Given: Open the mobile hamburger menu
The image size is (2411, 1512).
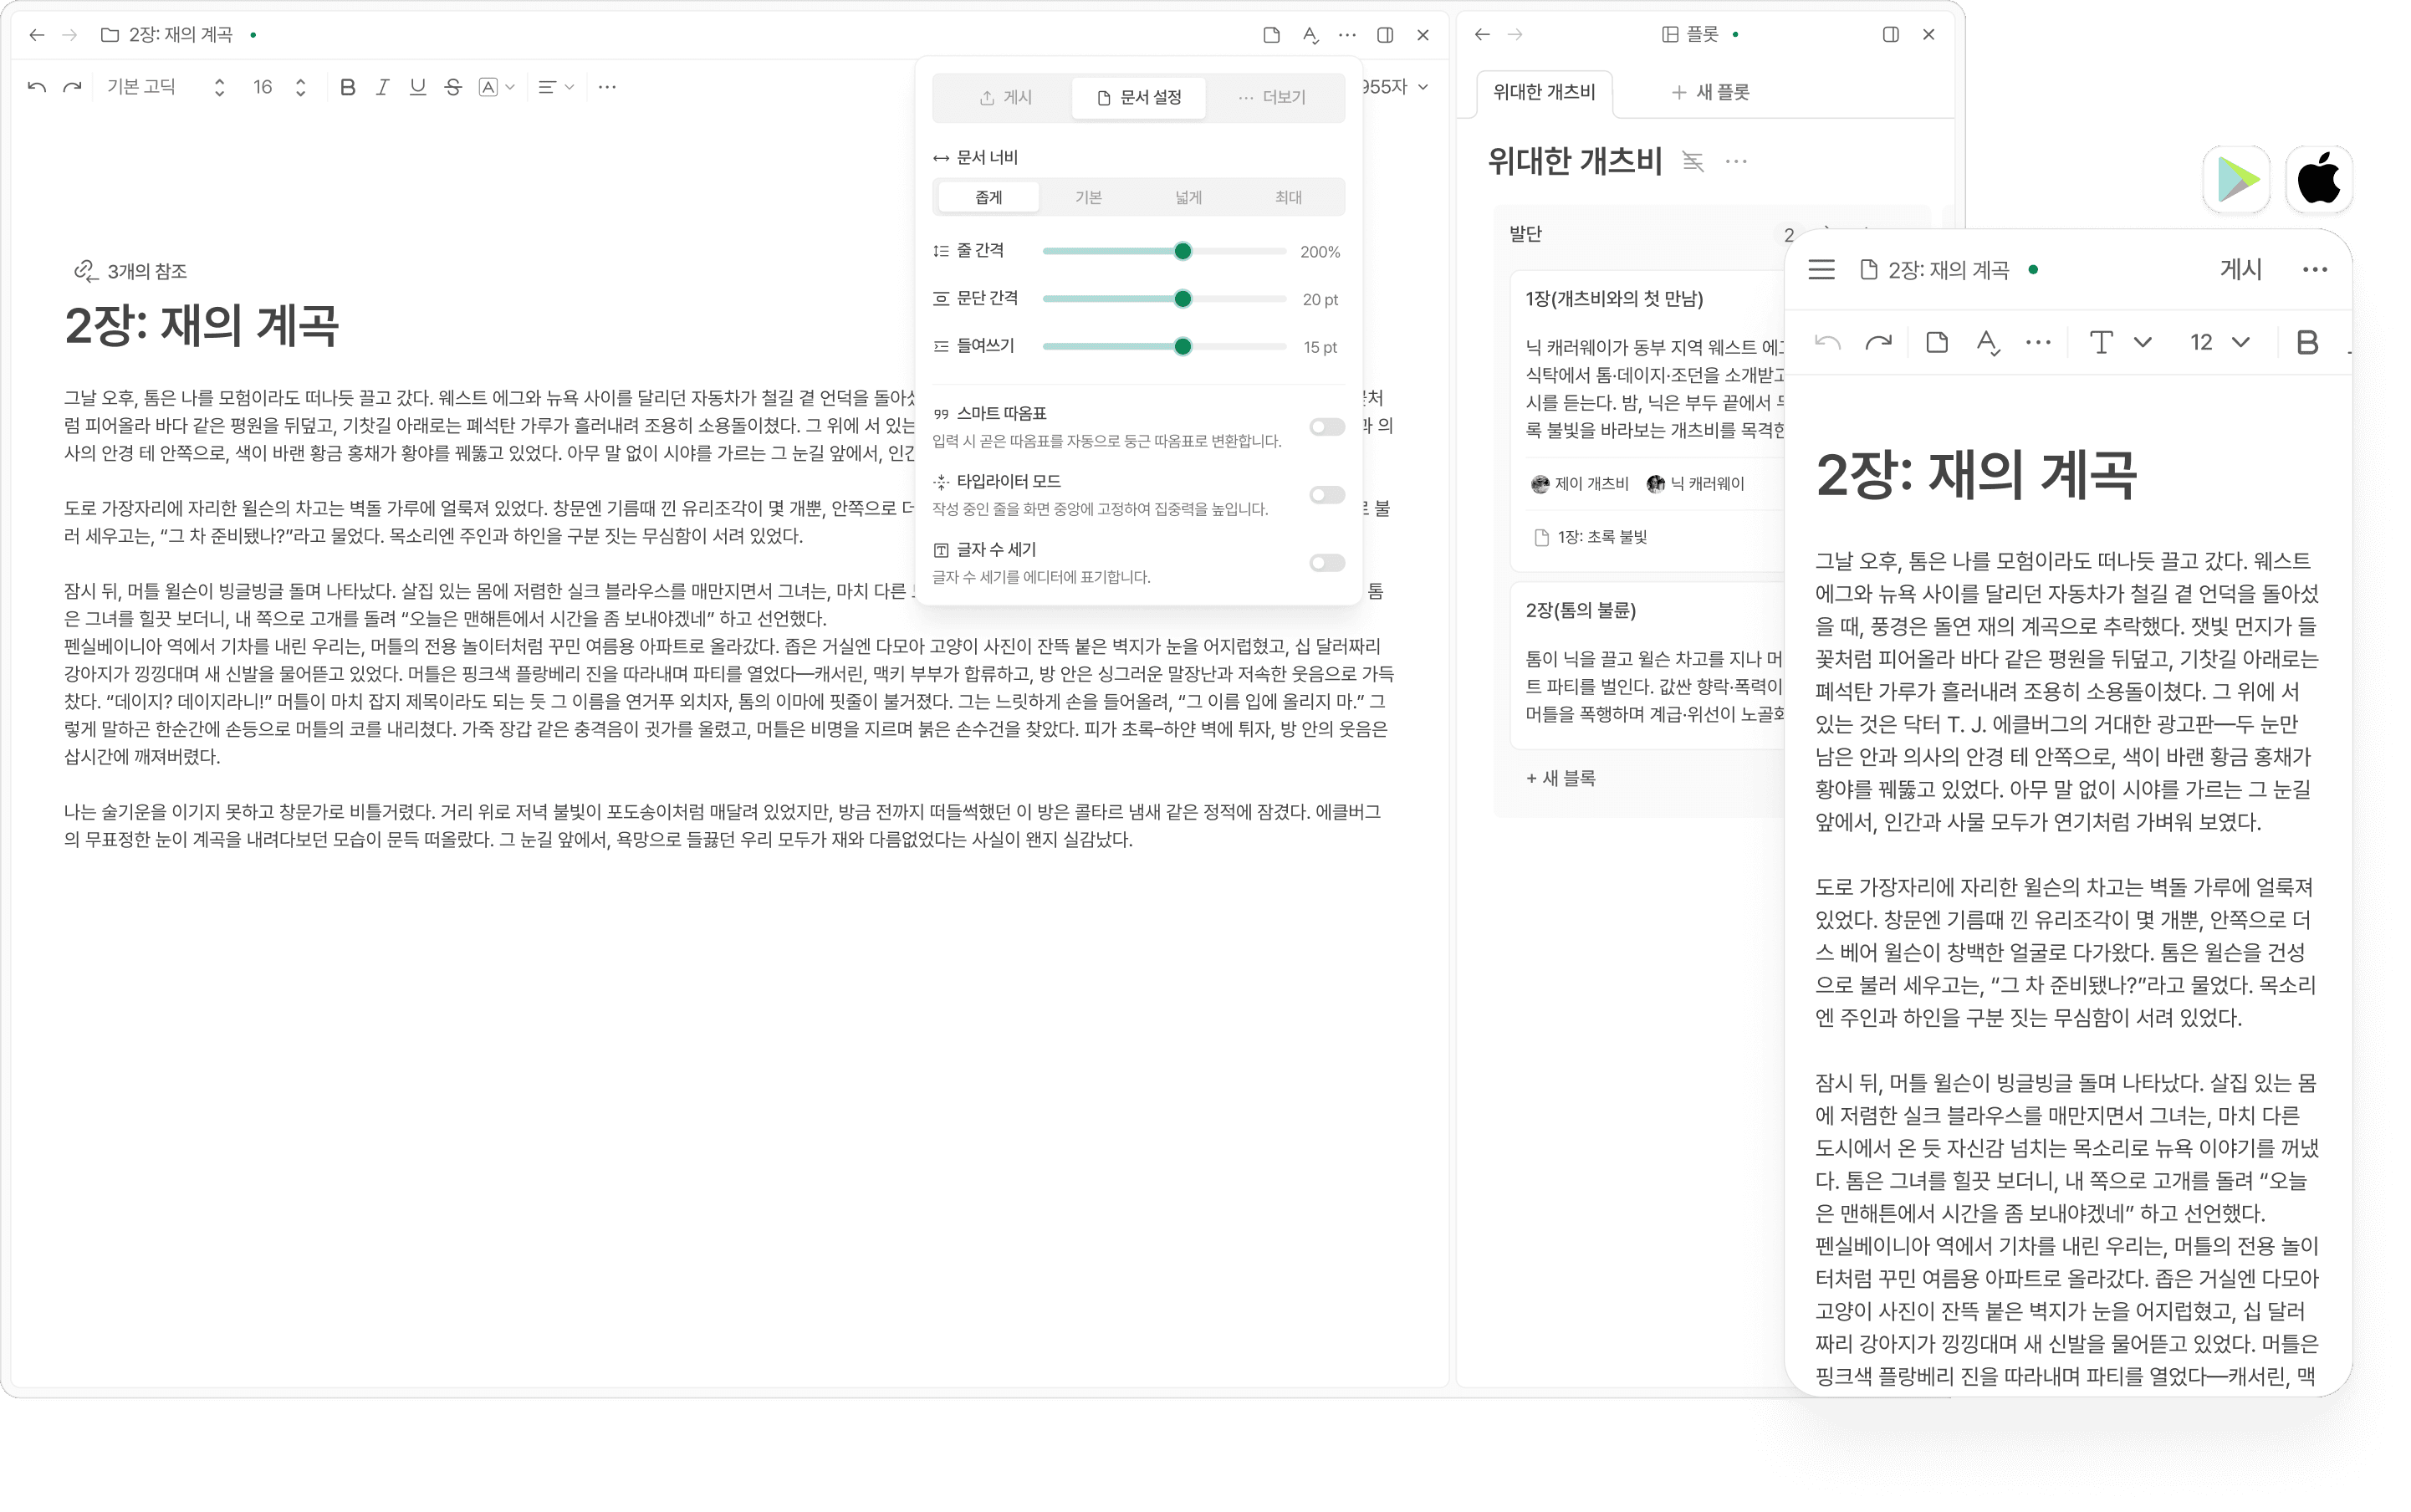Looking at the screenshot, I should tap(1821, 270).
